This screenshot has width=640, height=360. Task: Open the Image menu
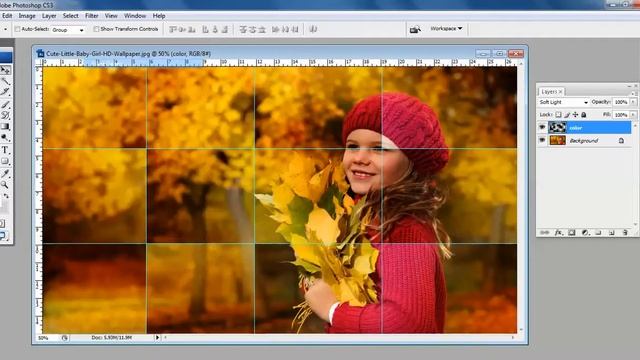[27, 16]
